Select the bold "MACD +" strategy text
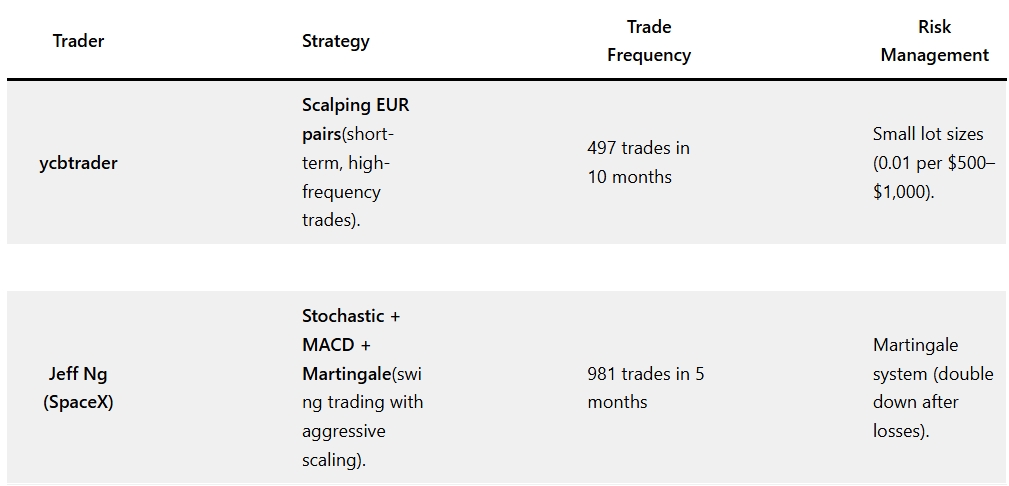 pyautogui.click(x=335, y=345)
